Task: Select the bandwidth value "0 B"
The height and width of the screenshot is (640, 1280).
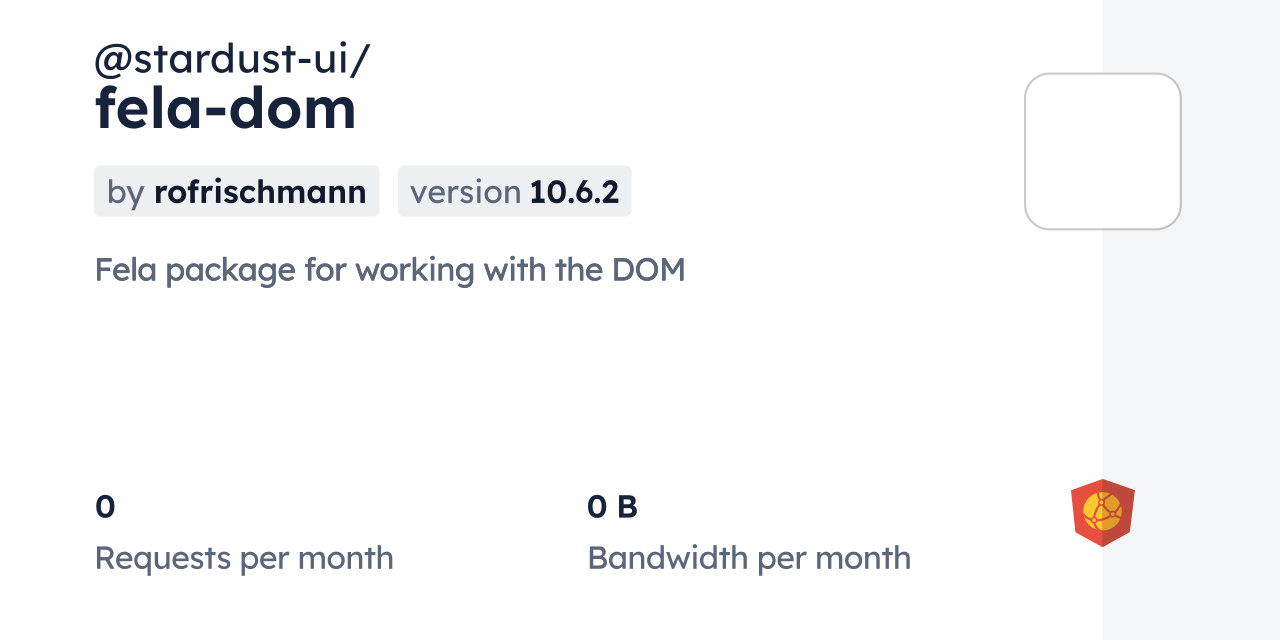Action: 612,507
